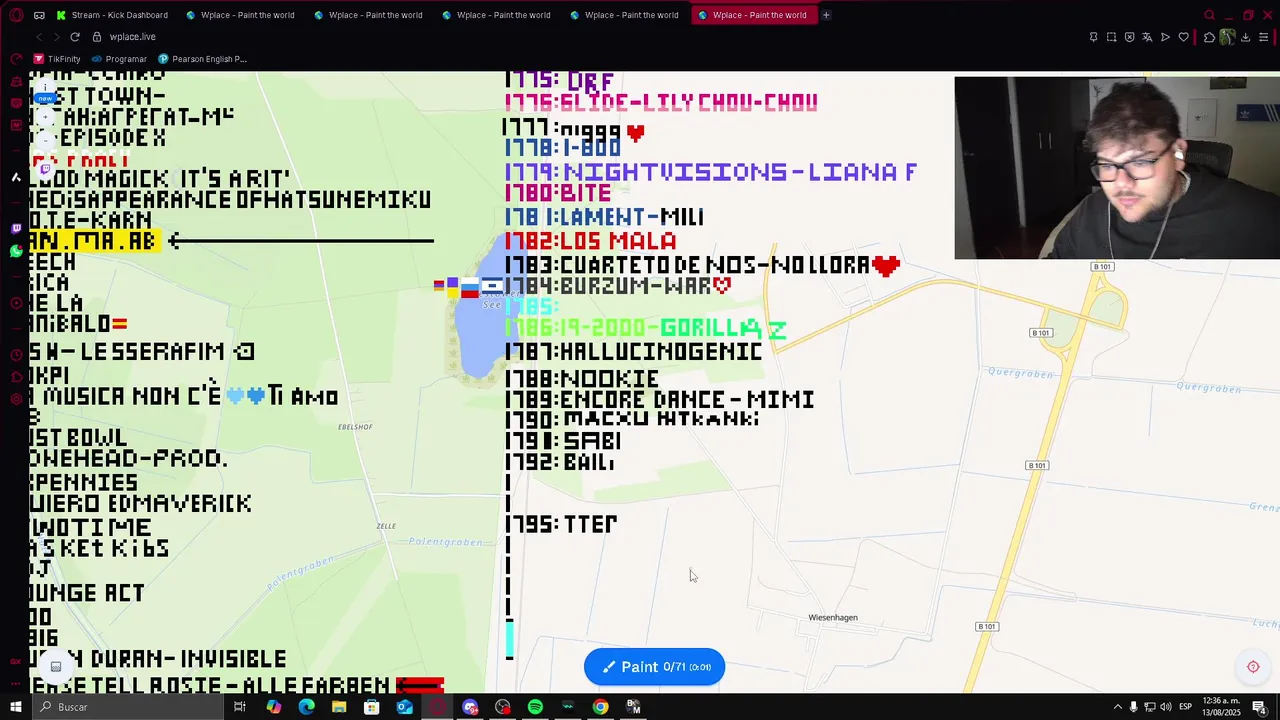
Task: Open Task View in the taskbar
Action: click(240, 707)
